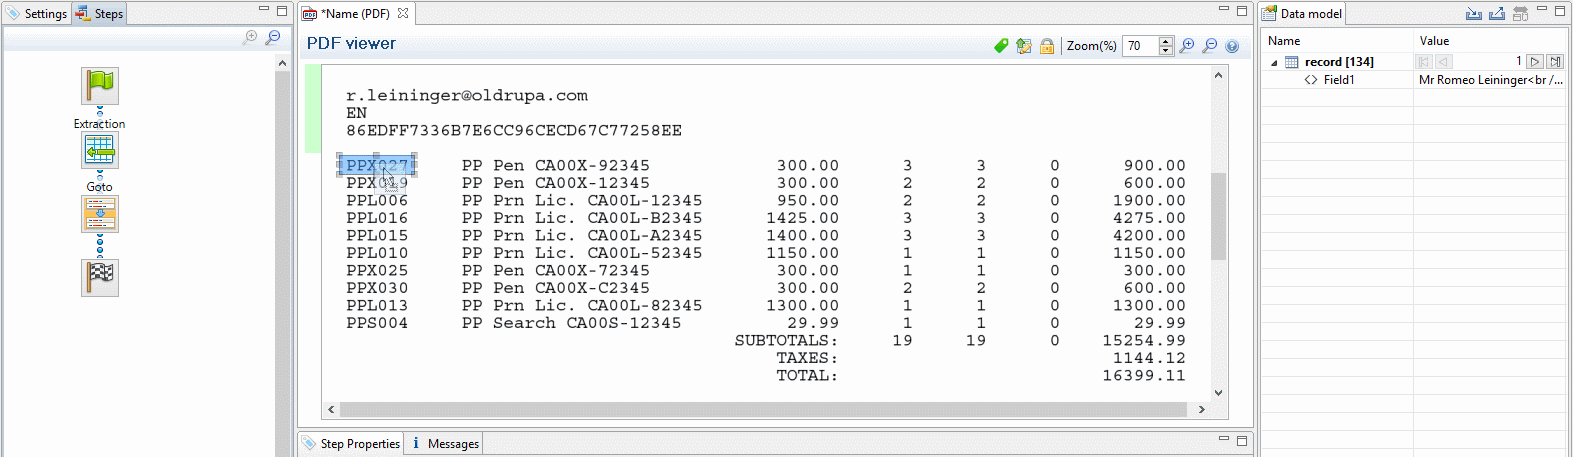Click the padlock icon in PDF viewer toolbar
The height and width of the screenshot is (457, 1573).
1046,46
